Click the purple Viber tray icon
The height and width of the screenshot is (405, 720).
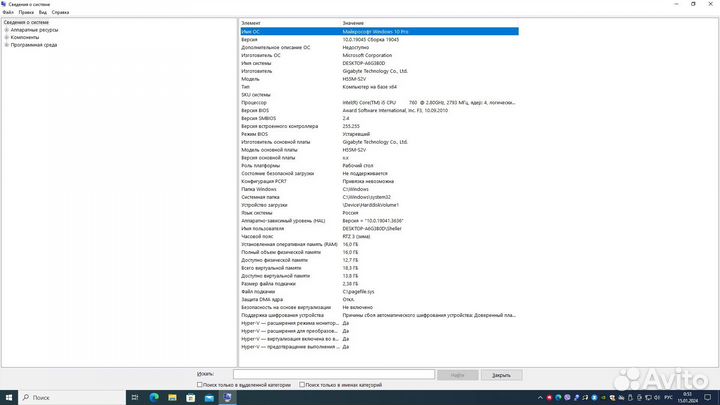click(x=567, y=398)
